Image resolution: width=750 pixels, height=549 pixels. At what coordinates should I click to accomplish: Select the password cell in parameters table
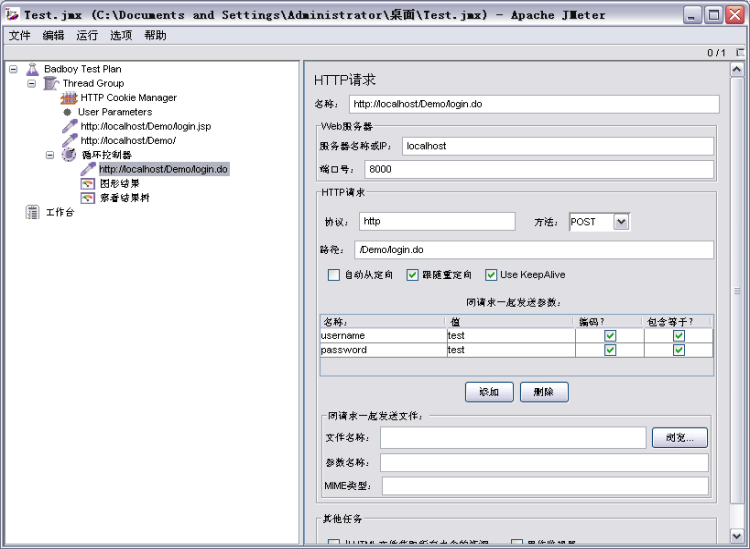pyautogui.click(x=383, y=350)
